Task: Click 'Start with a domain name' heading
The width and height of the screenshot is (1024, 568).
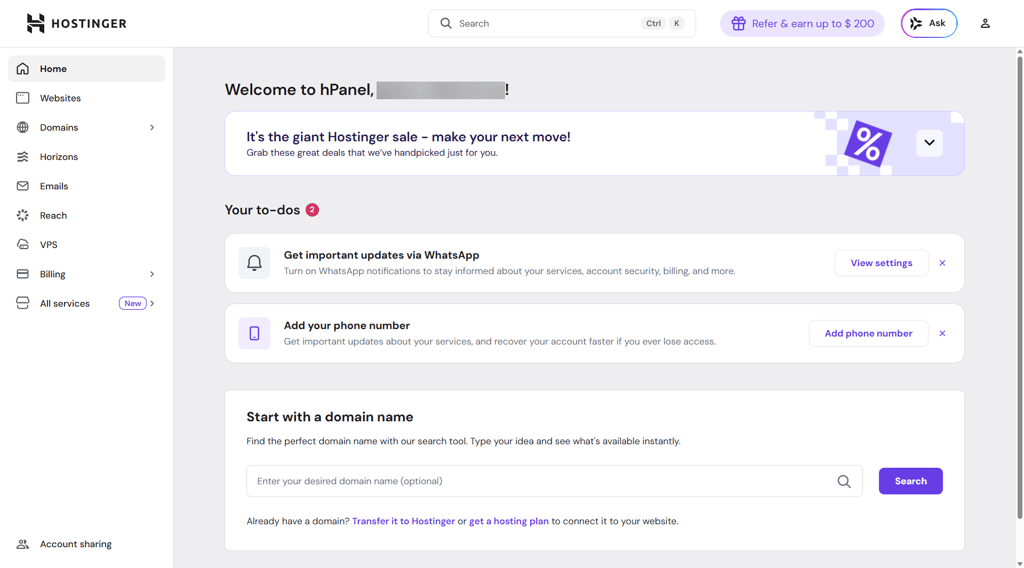Action: [x=330, y=417]
